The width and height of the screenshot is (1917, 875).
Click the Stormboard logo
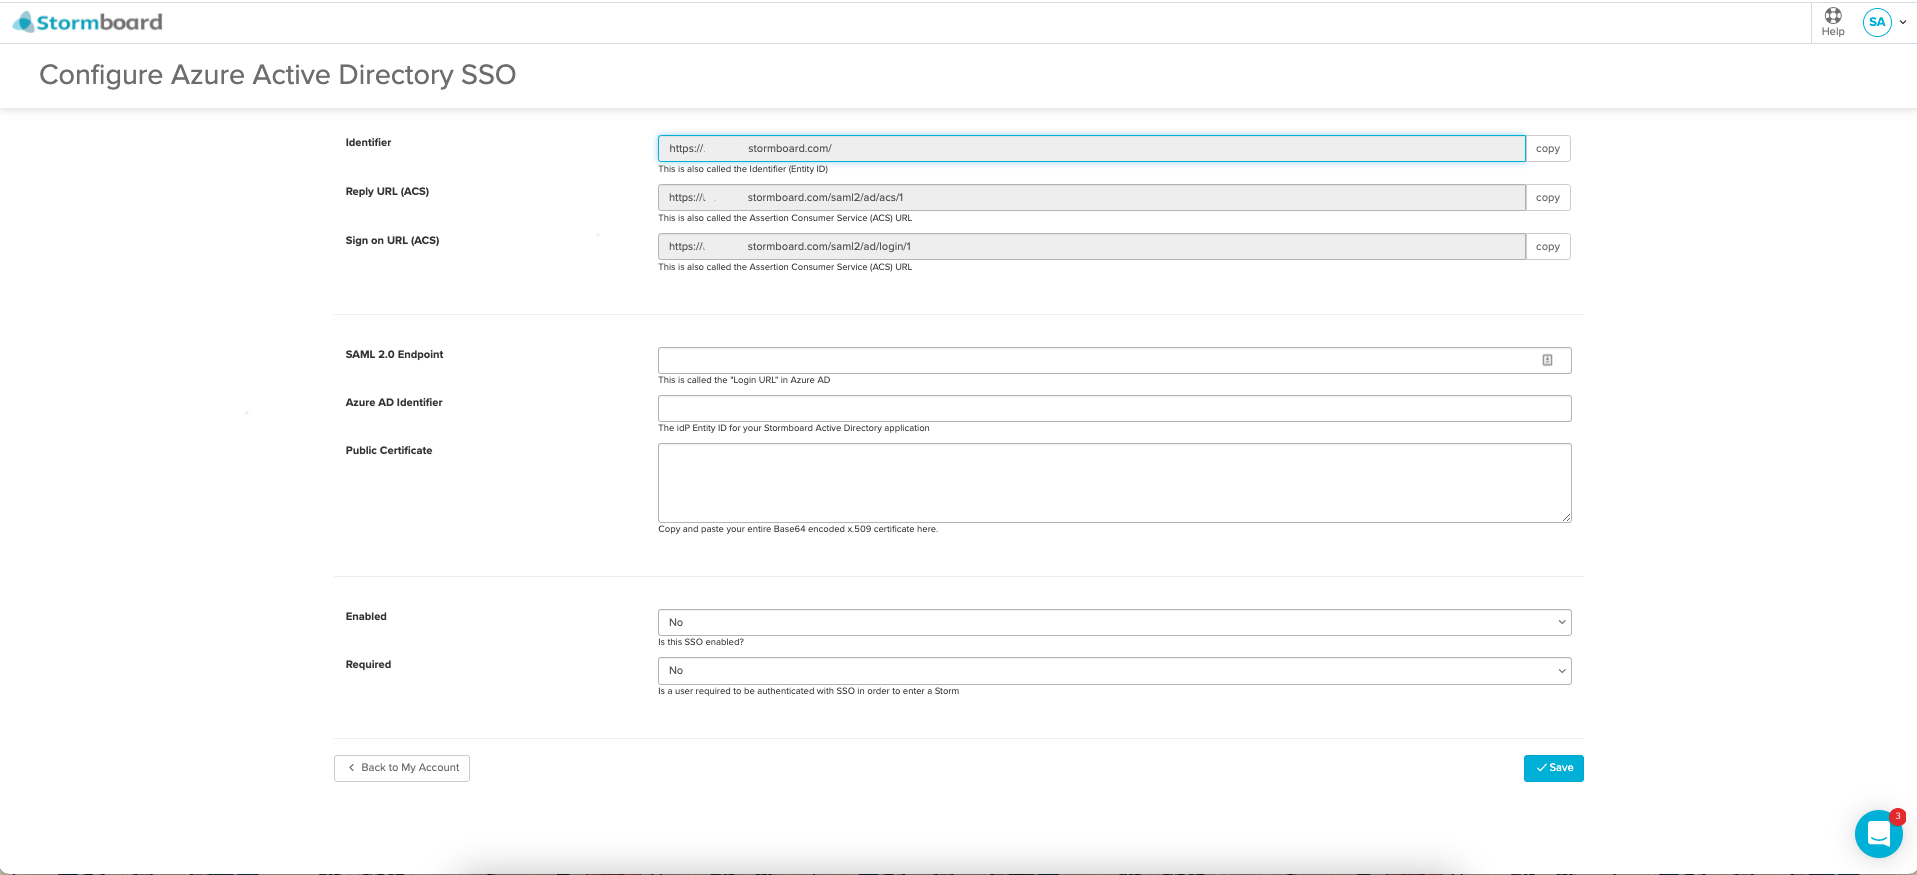pyautogui.click(x=87, y=22)
